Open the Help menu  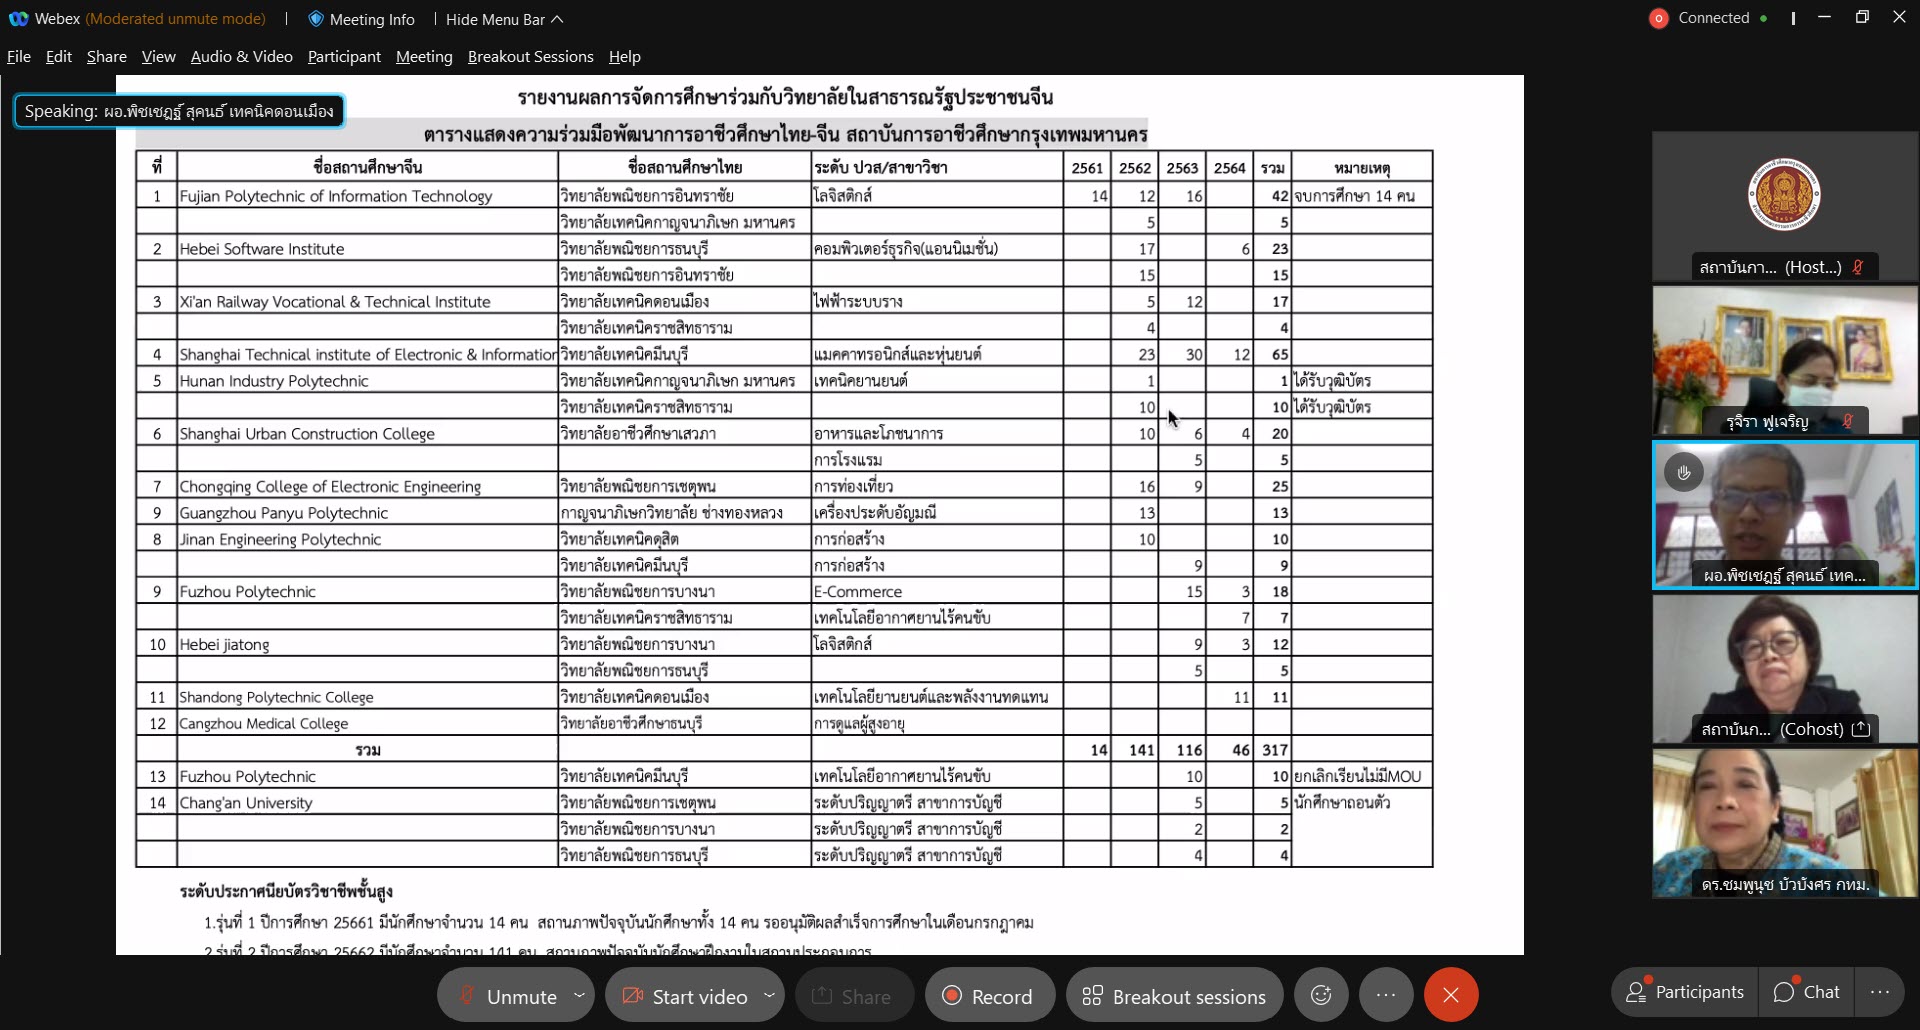pos(625,57)
